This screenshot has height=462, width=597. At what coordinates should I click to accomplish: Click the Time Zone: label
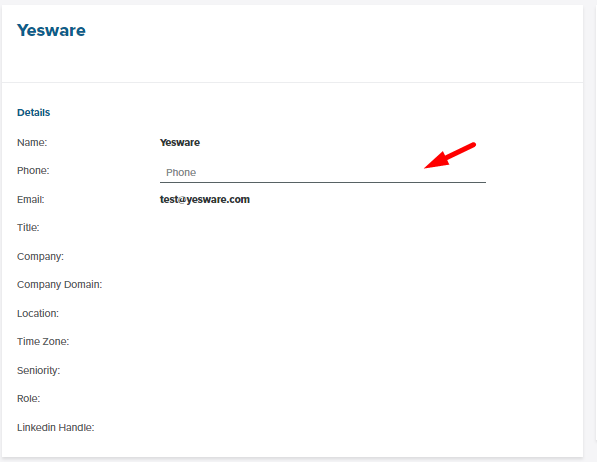pyautogui.click(x=43, y=341)
